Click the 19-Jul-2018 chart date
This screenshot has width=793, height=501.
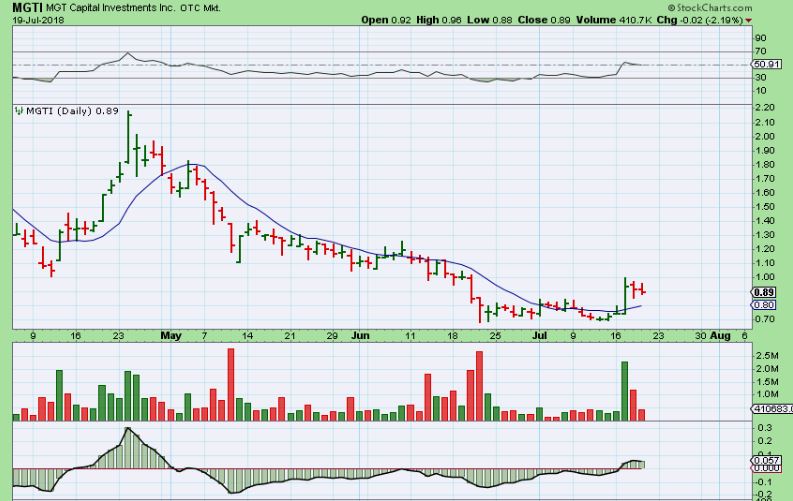38,20
